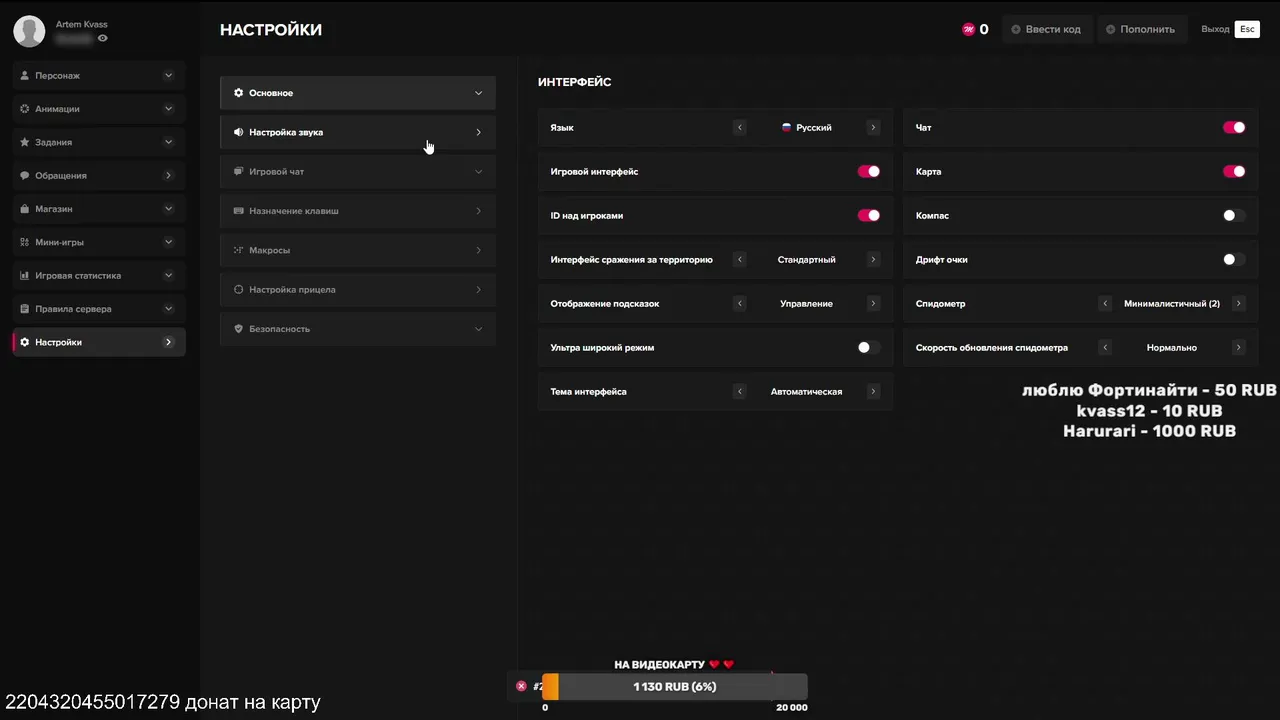Click the ИНТЕРФЕЙС section heading

[x=574, y=82]
